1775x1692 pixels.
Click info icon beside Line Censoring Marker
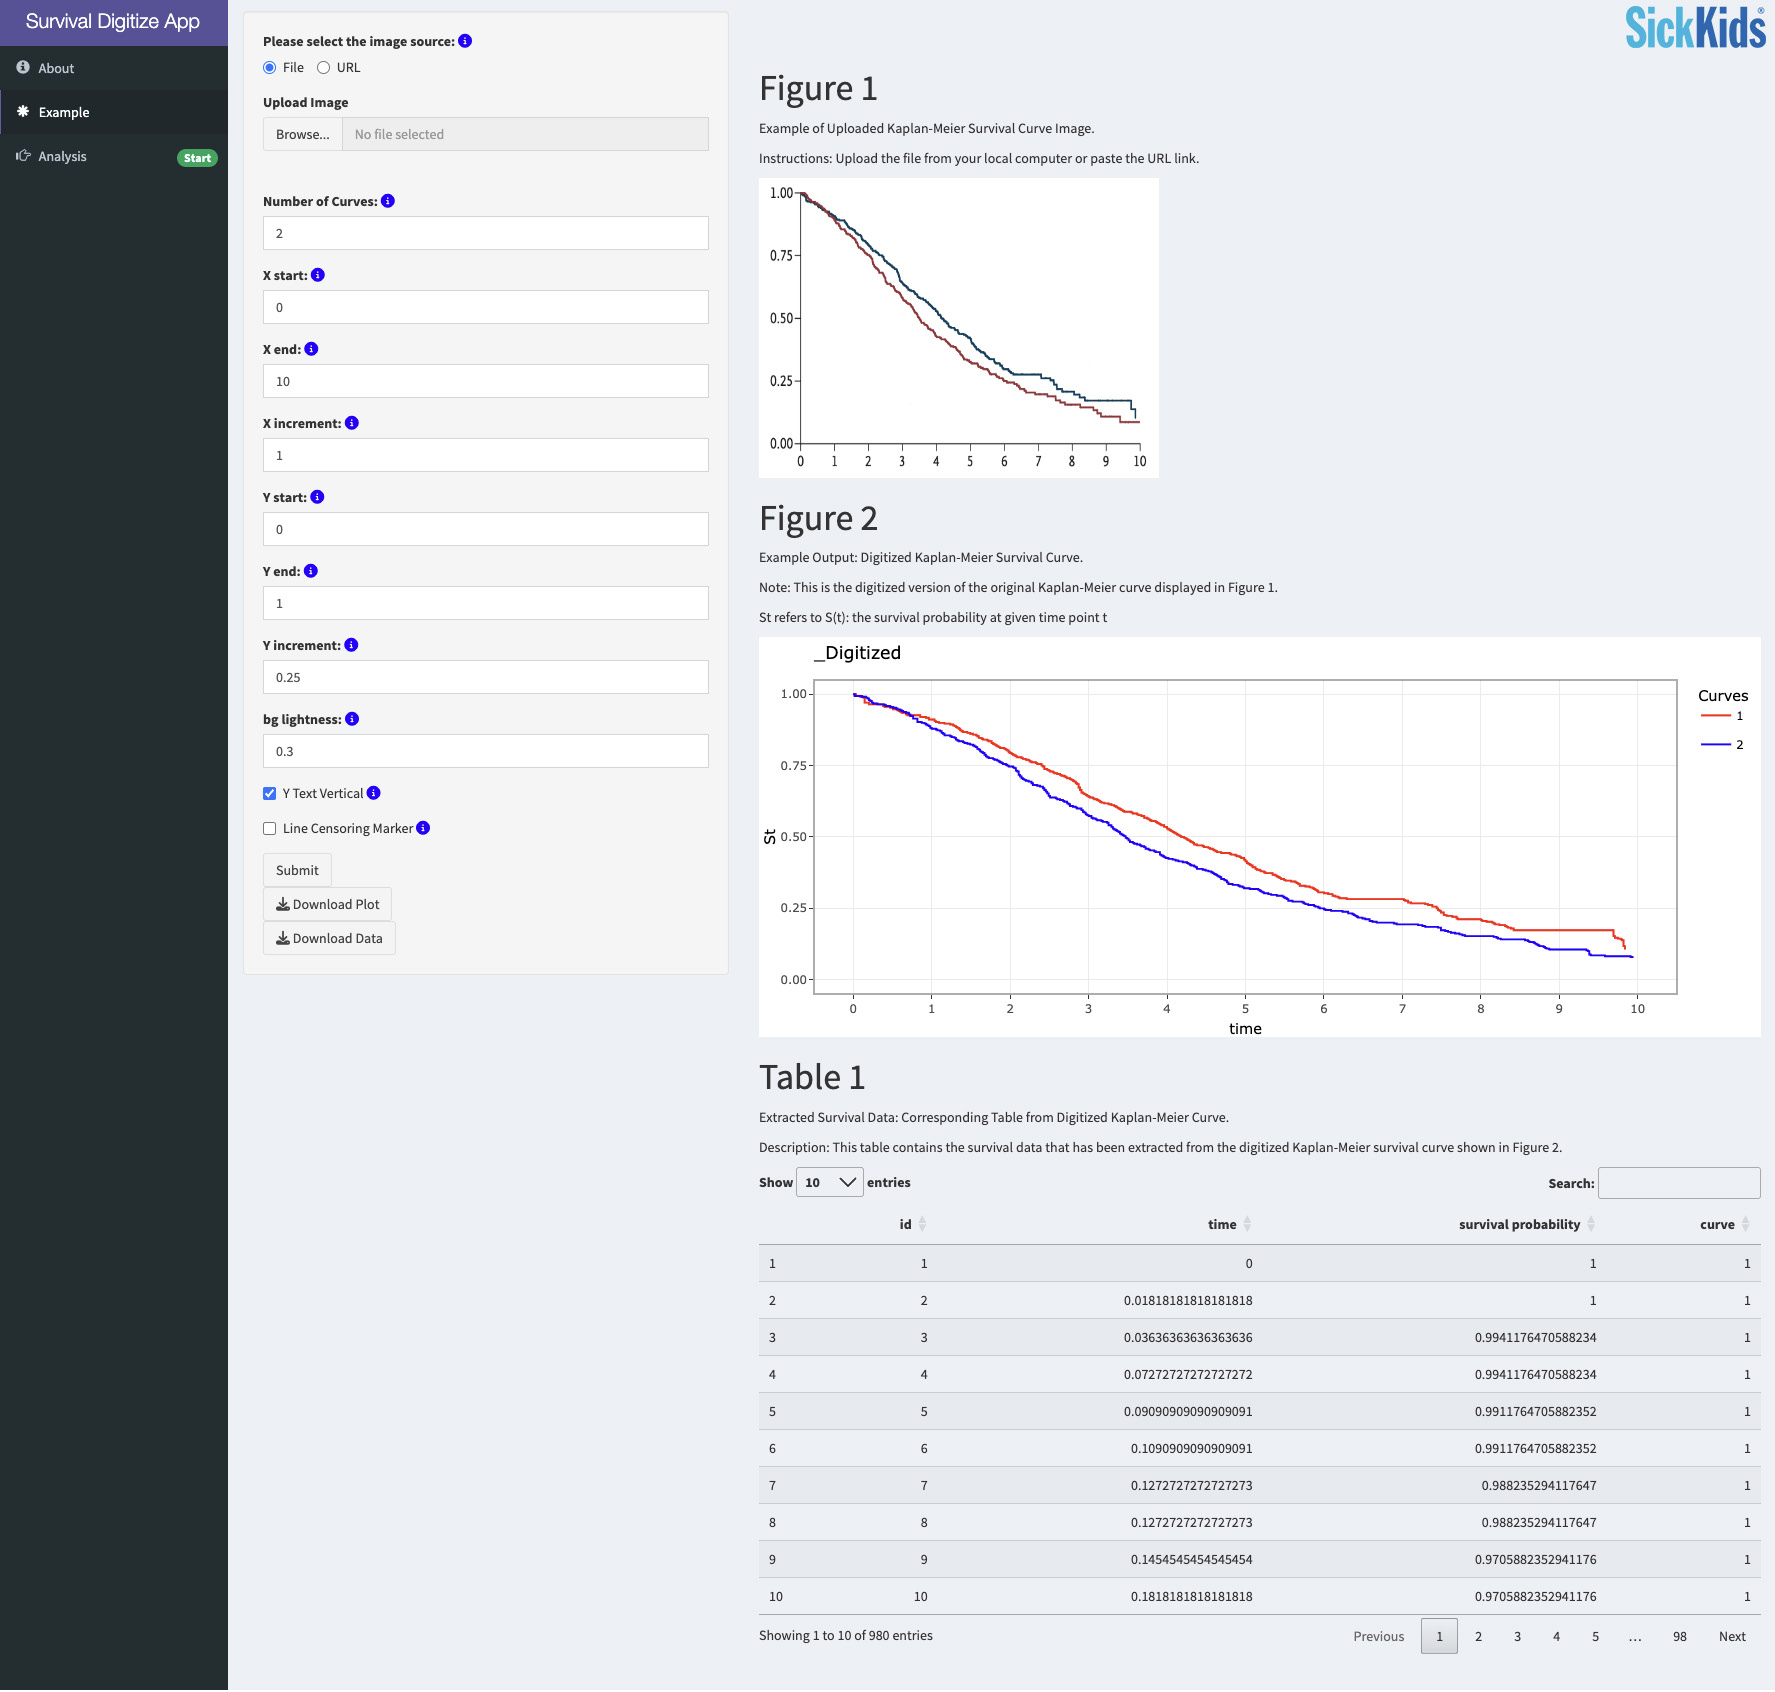pos(423,828)
